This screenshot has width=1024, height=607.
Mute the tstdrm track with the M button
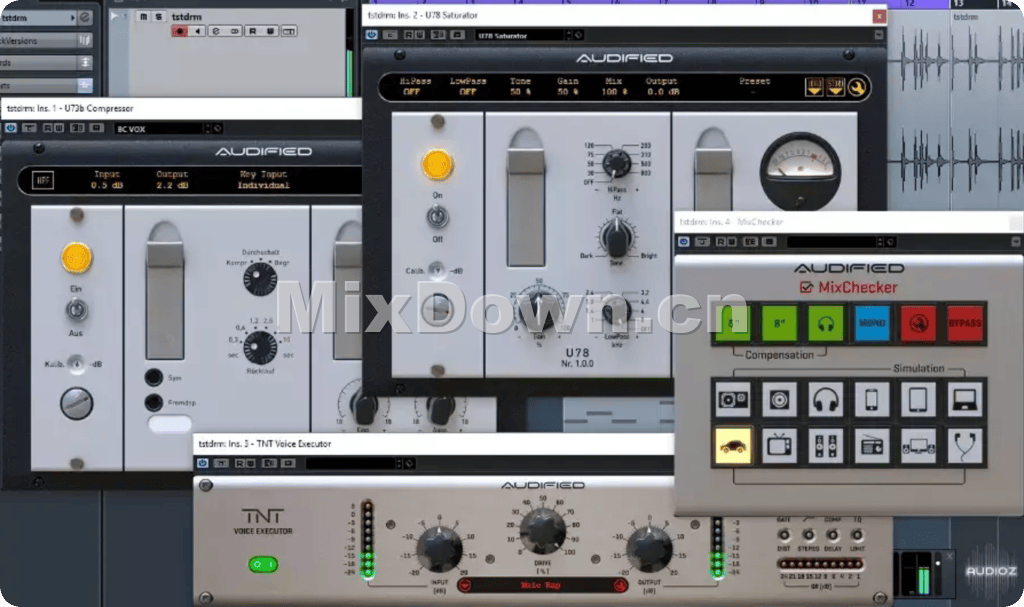click(142, 17)
